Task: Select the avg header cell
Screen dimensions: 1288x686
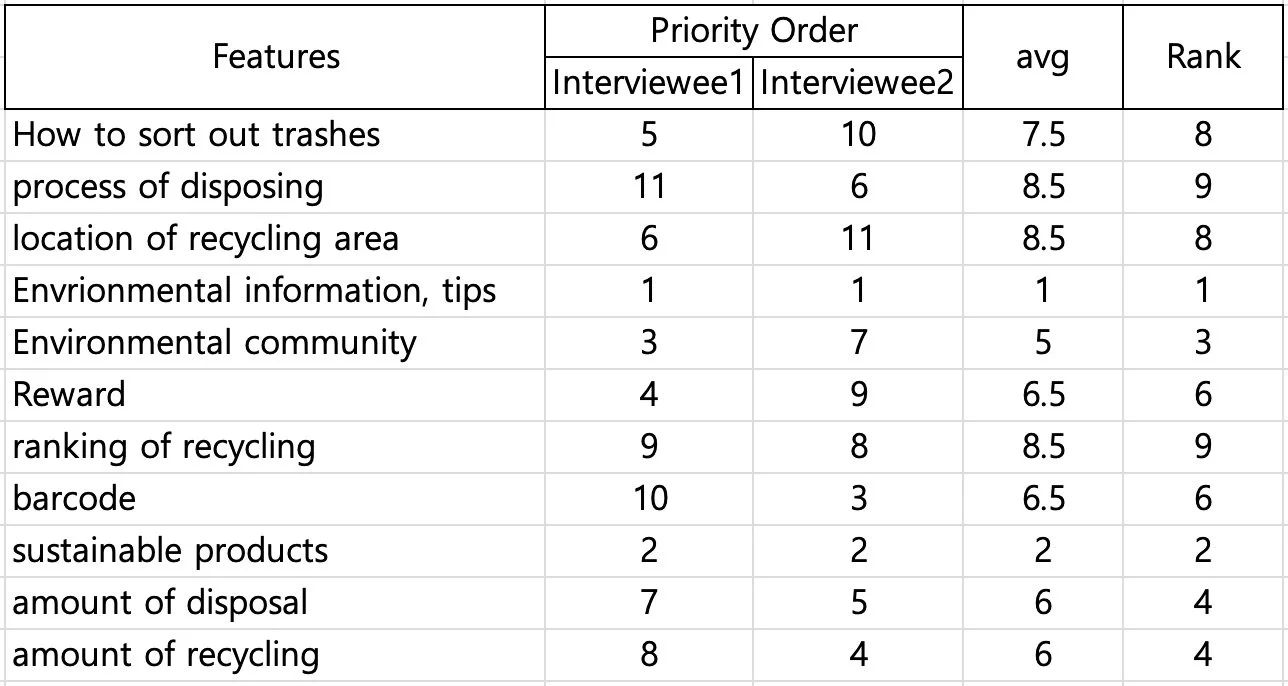Action: click(1043, 56)
